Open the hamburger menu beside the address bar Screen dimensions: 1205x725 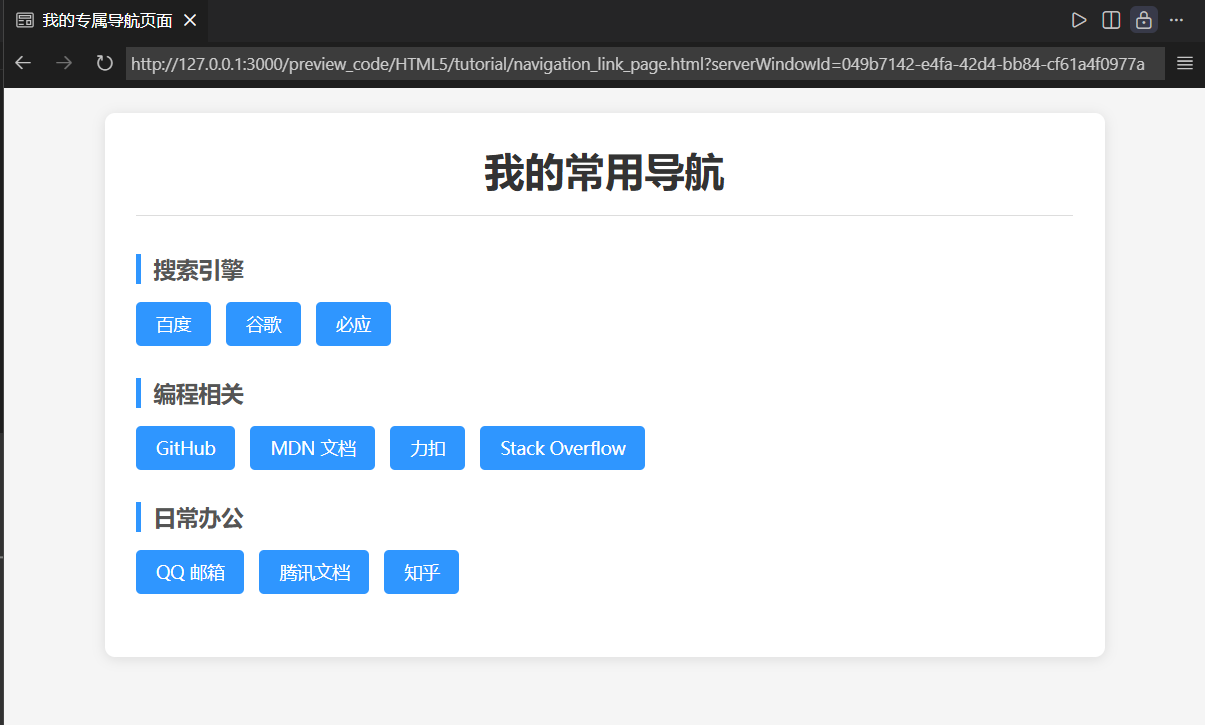tap(1185, 63)
